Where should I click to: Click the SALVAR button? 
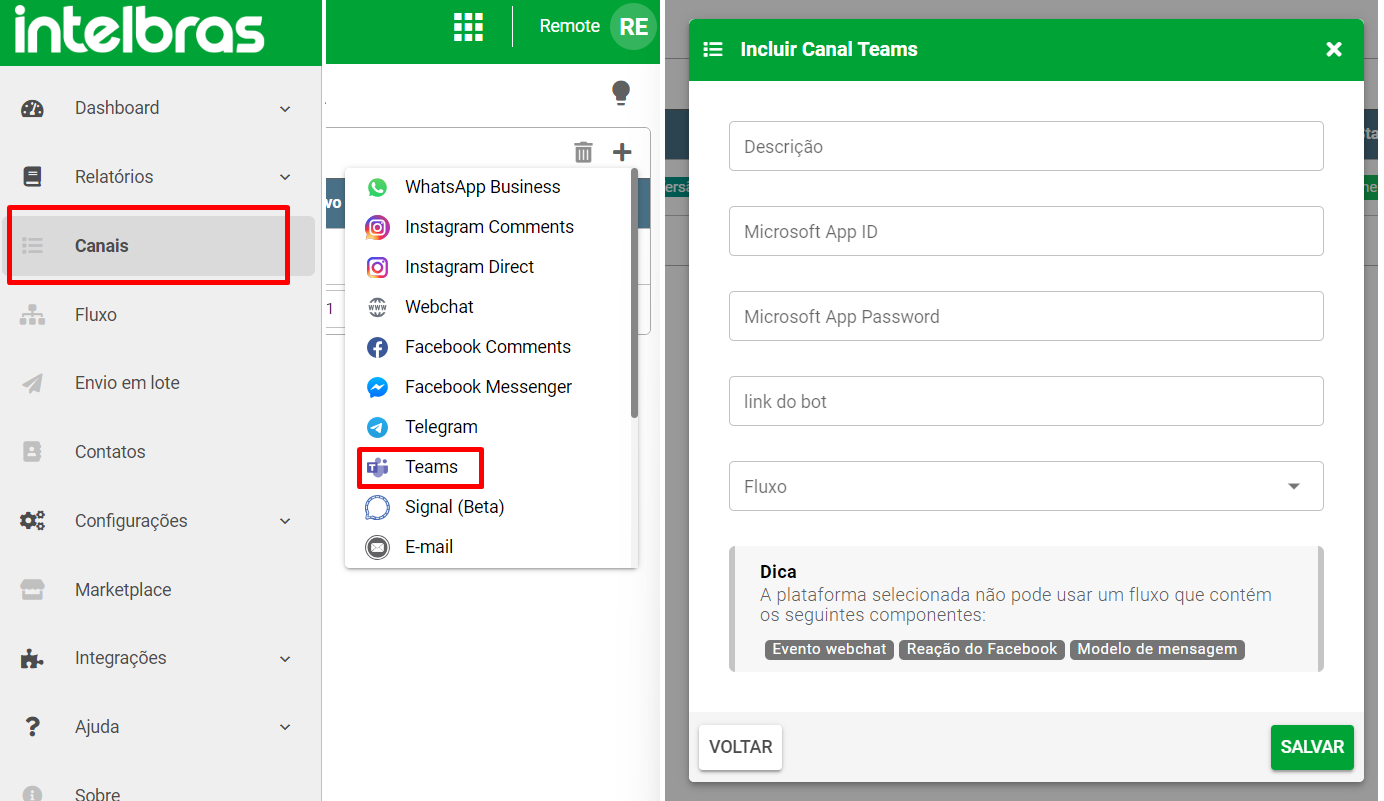click(1312, 747)
